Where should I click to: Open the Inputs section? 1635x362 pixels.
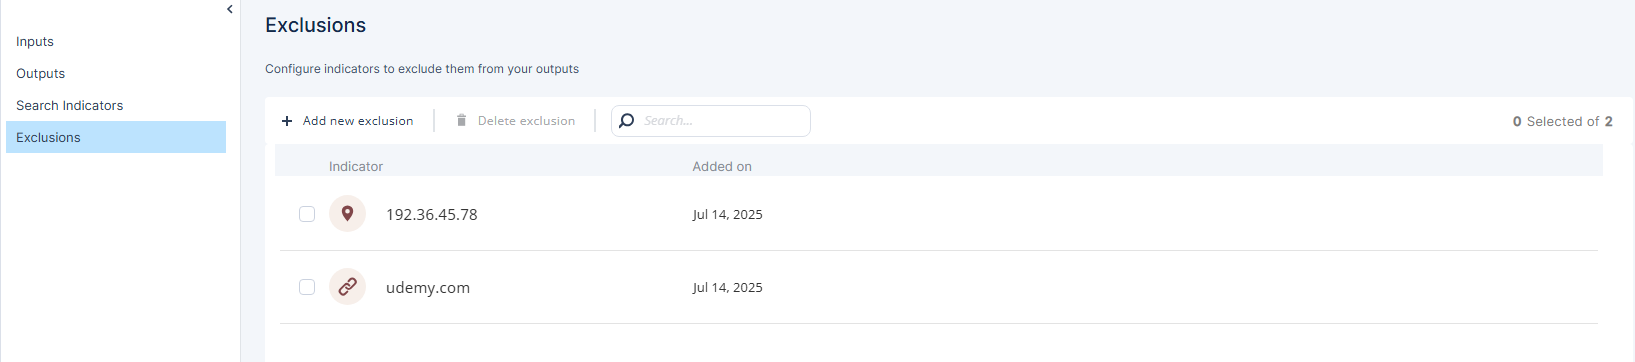(x=35, y=41)
